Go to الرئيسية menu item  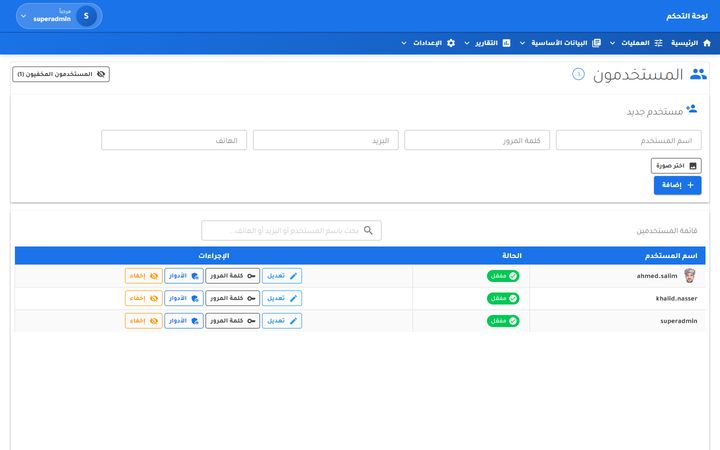(684, 43)
